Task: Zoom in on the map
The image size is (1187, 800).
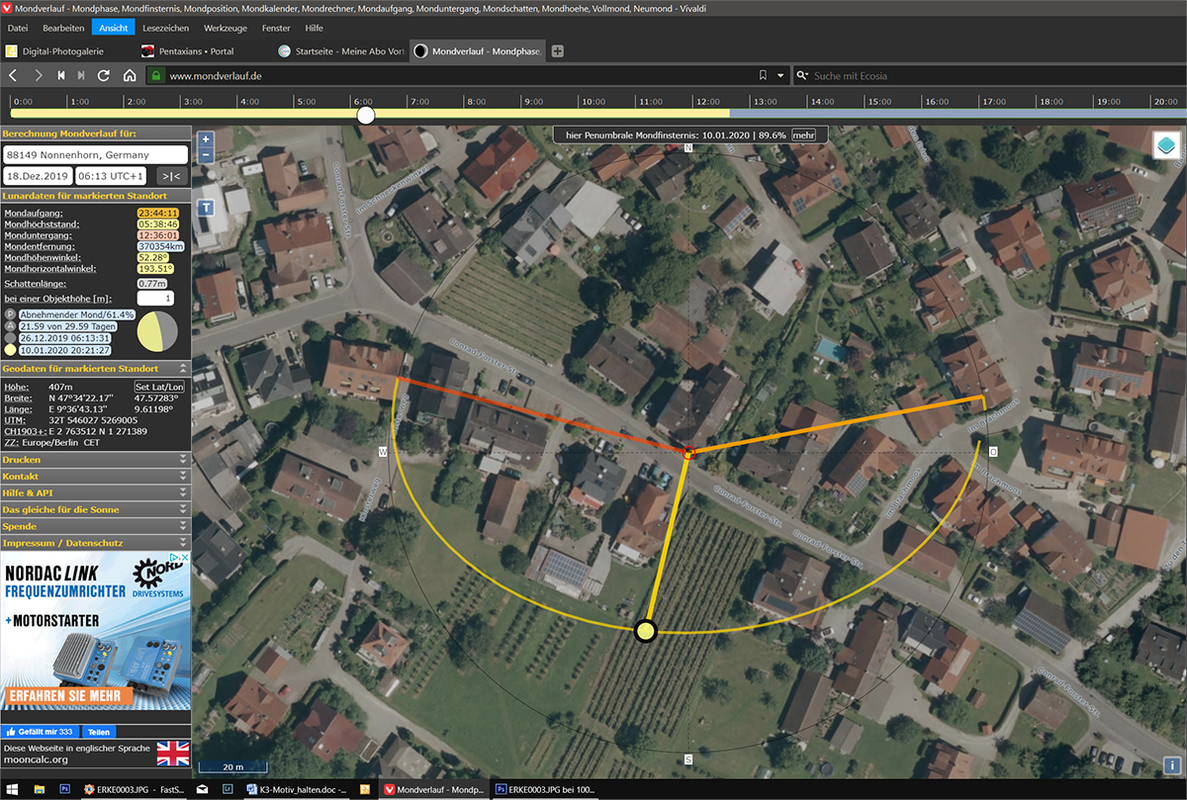Action: (x=205, y=140)
